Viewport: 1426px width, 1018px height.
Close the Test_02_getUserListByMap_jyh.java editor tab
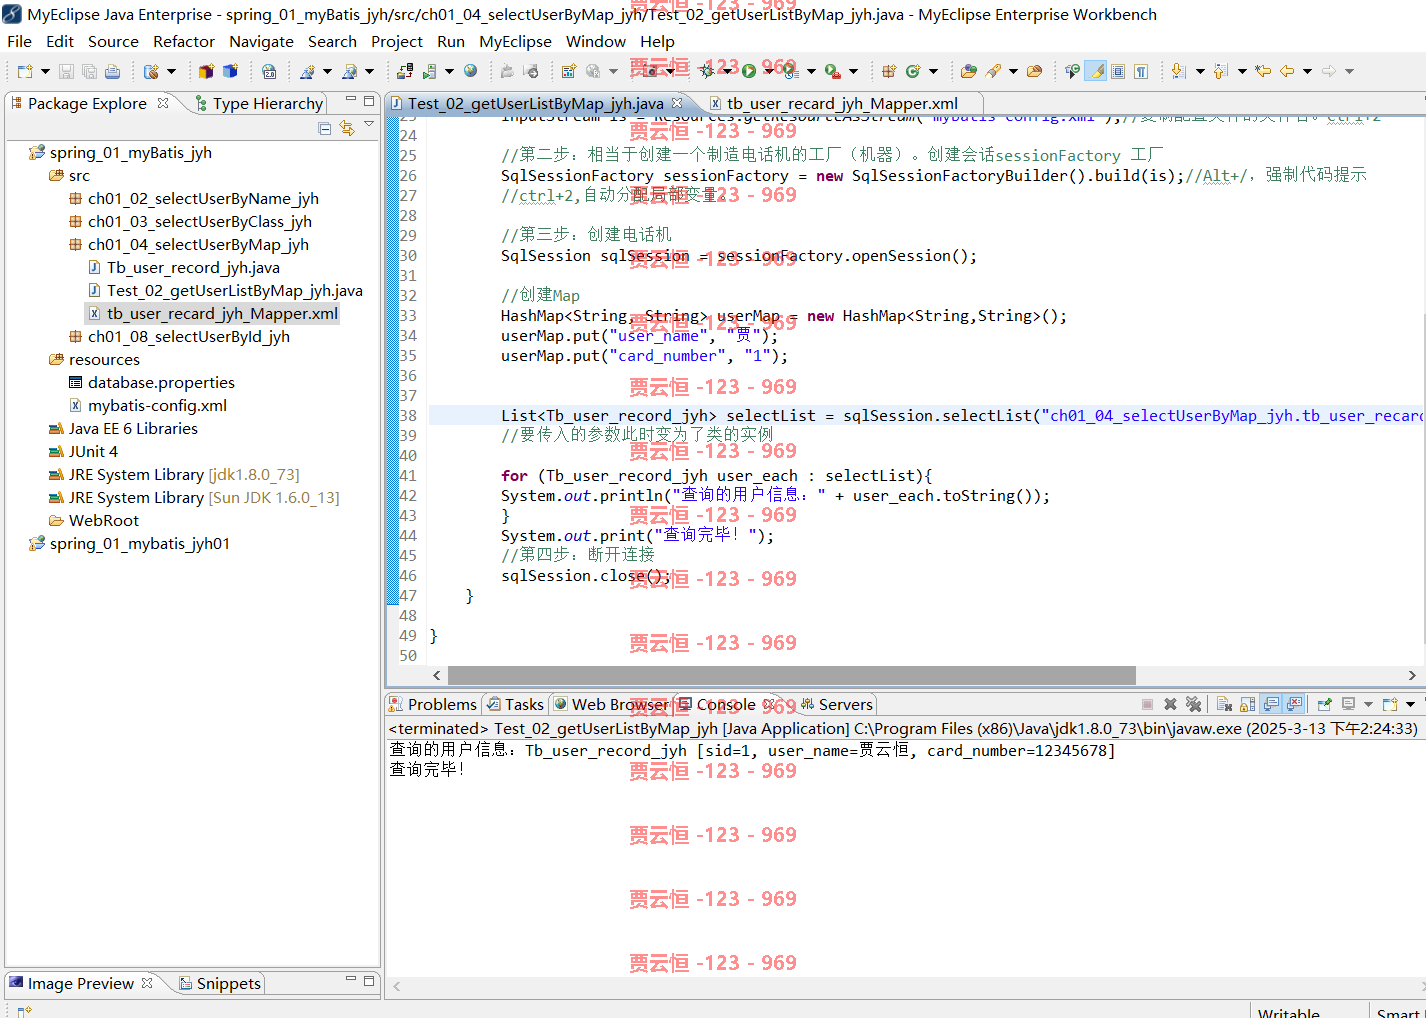click(x=677, y=103)
